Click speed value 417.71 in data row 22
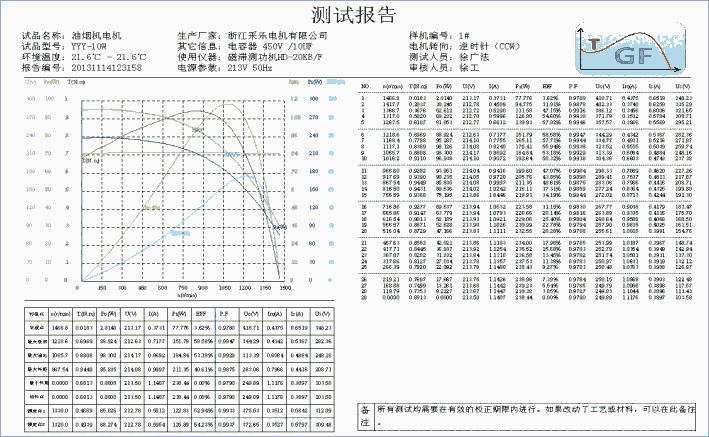This screenshot has width=709, height=437. pyautogui.click(x=391, y=249)
